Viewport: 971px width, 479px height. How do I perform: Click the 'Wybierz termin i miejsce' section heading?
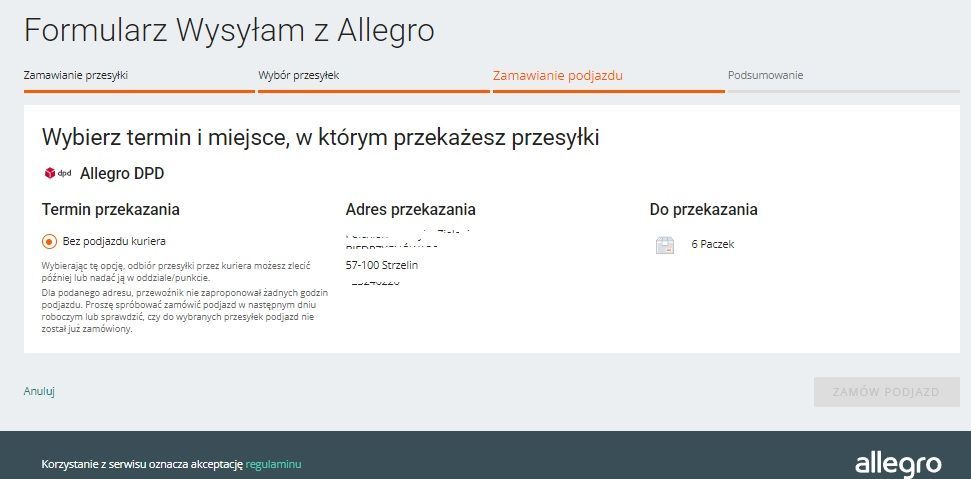320,137
